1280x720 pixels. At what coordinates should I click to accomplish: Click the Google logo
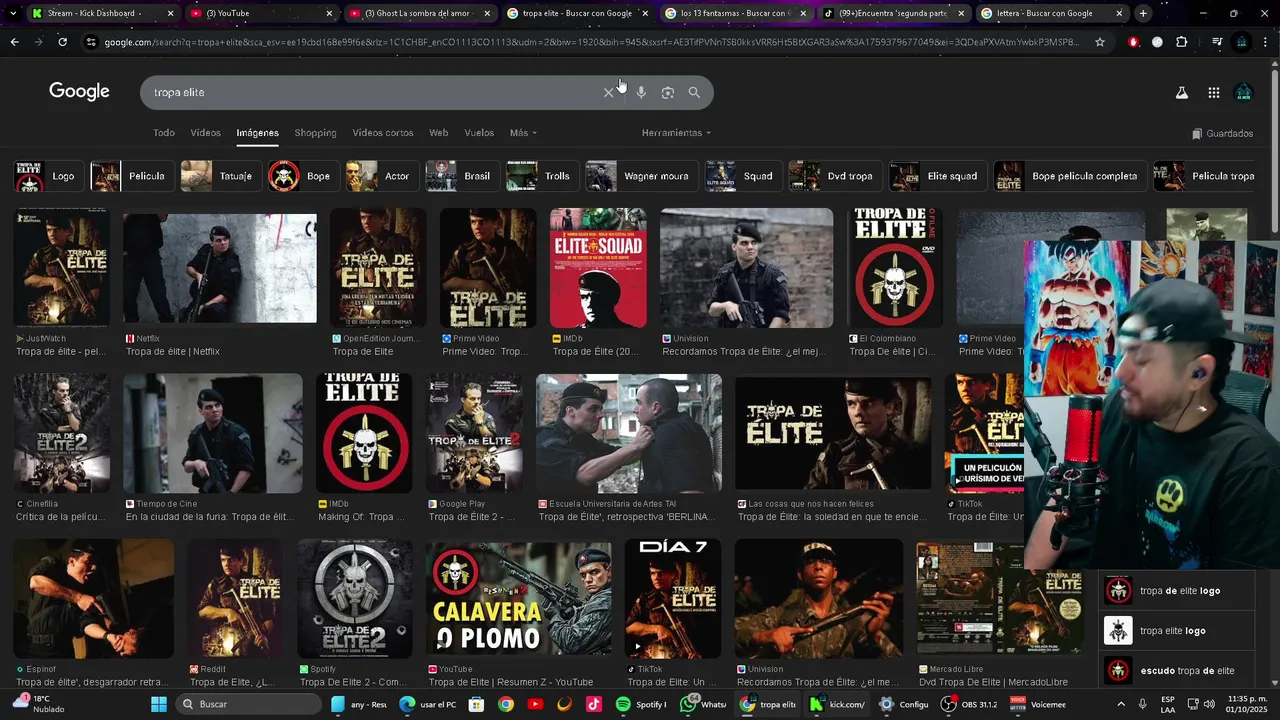click(79, 92)
